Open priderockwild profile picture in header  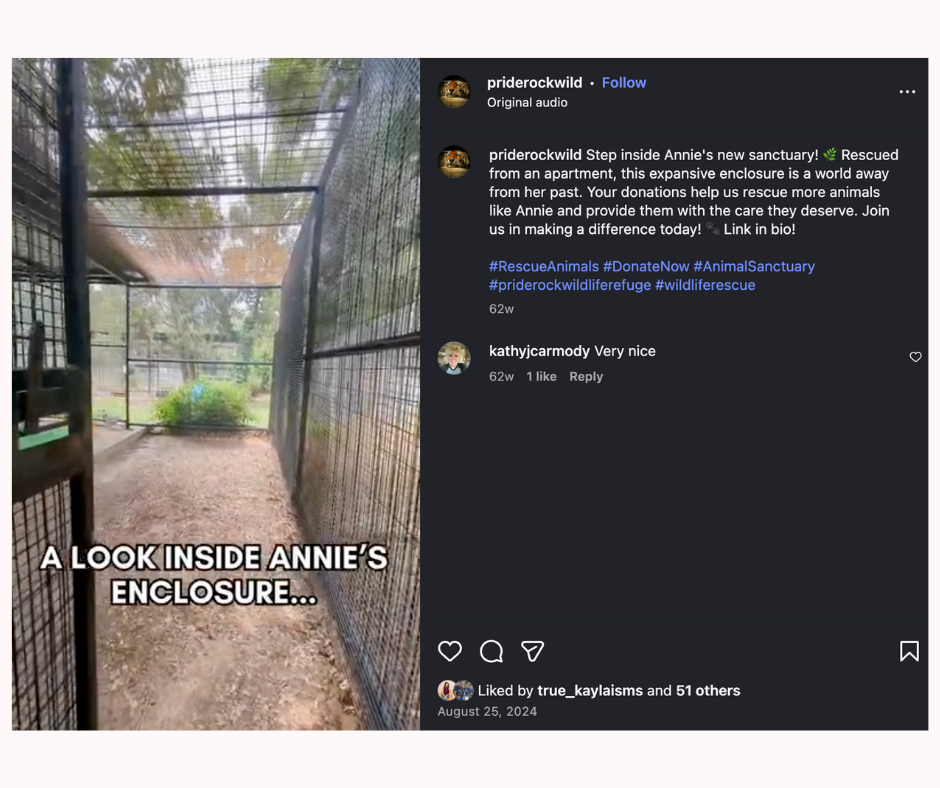(x=454, y=92)
